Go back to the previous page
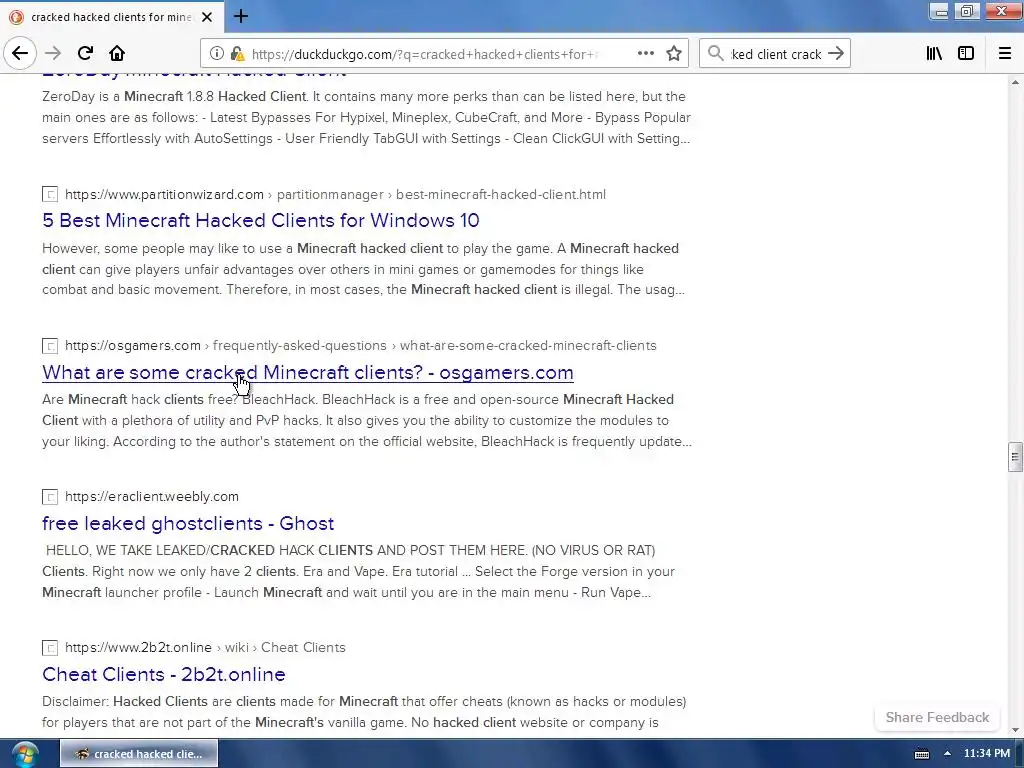This screenshot has width=1024, height=768. point(20,54)
